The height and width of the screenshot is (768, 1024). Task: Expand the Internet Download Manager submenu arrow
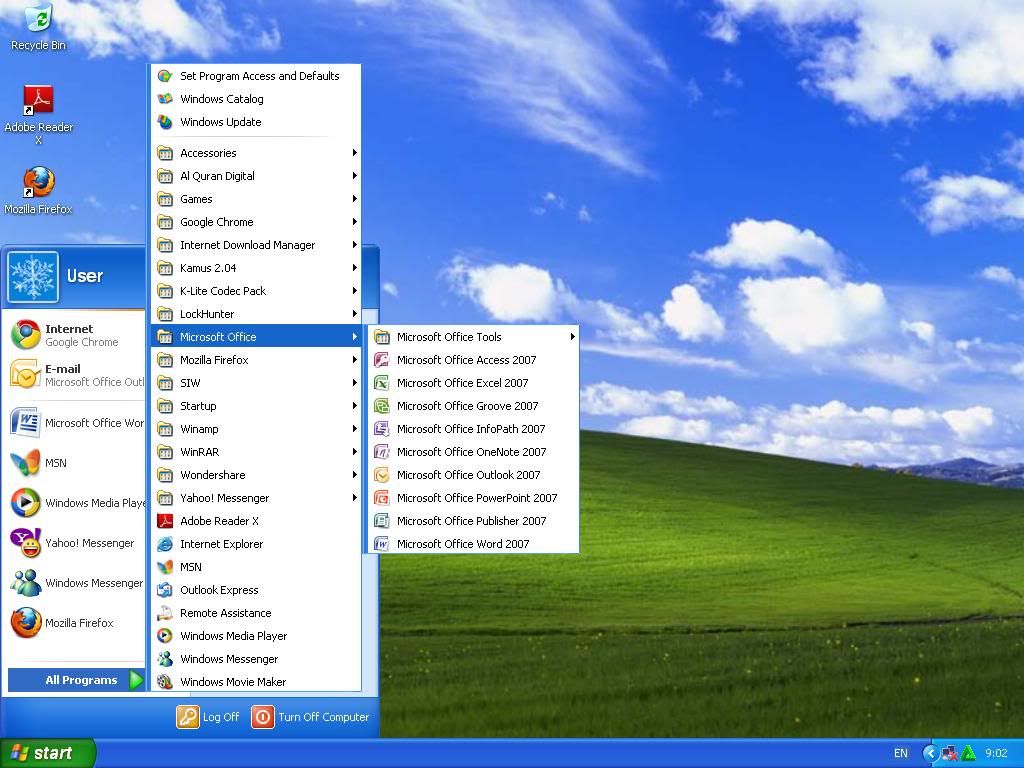coord(354,245)
